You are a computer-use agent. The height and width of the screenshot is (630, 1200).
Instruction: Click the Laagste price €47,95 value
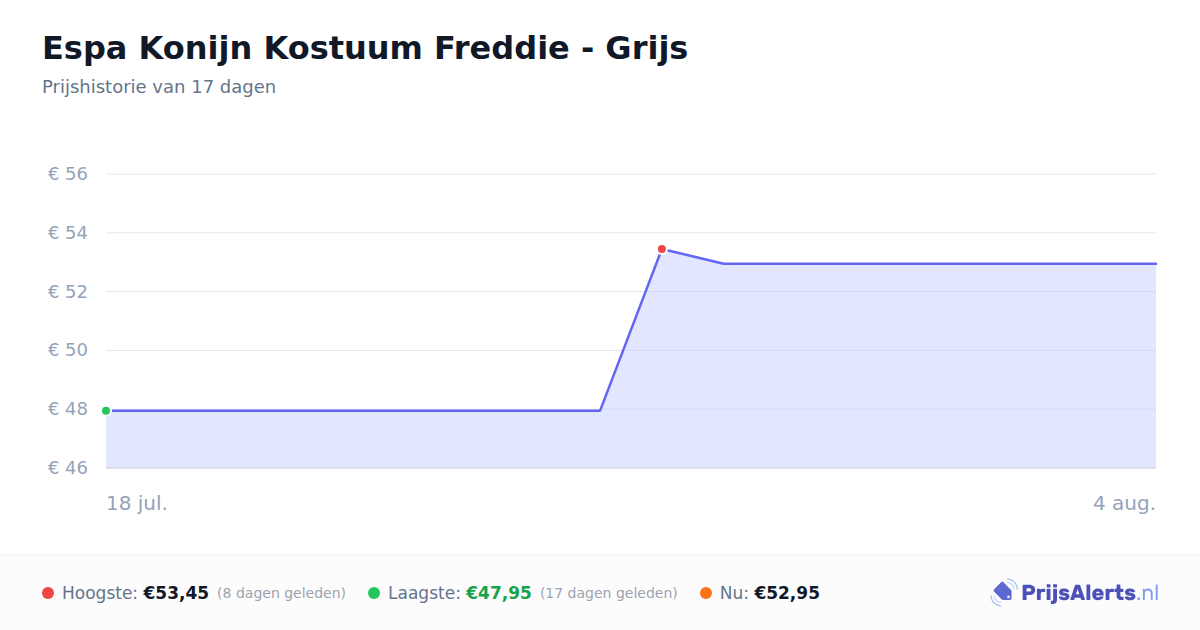499,593
